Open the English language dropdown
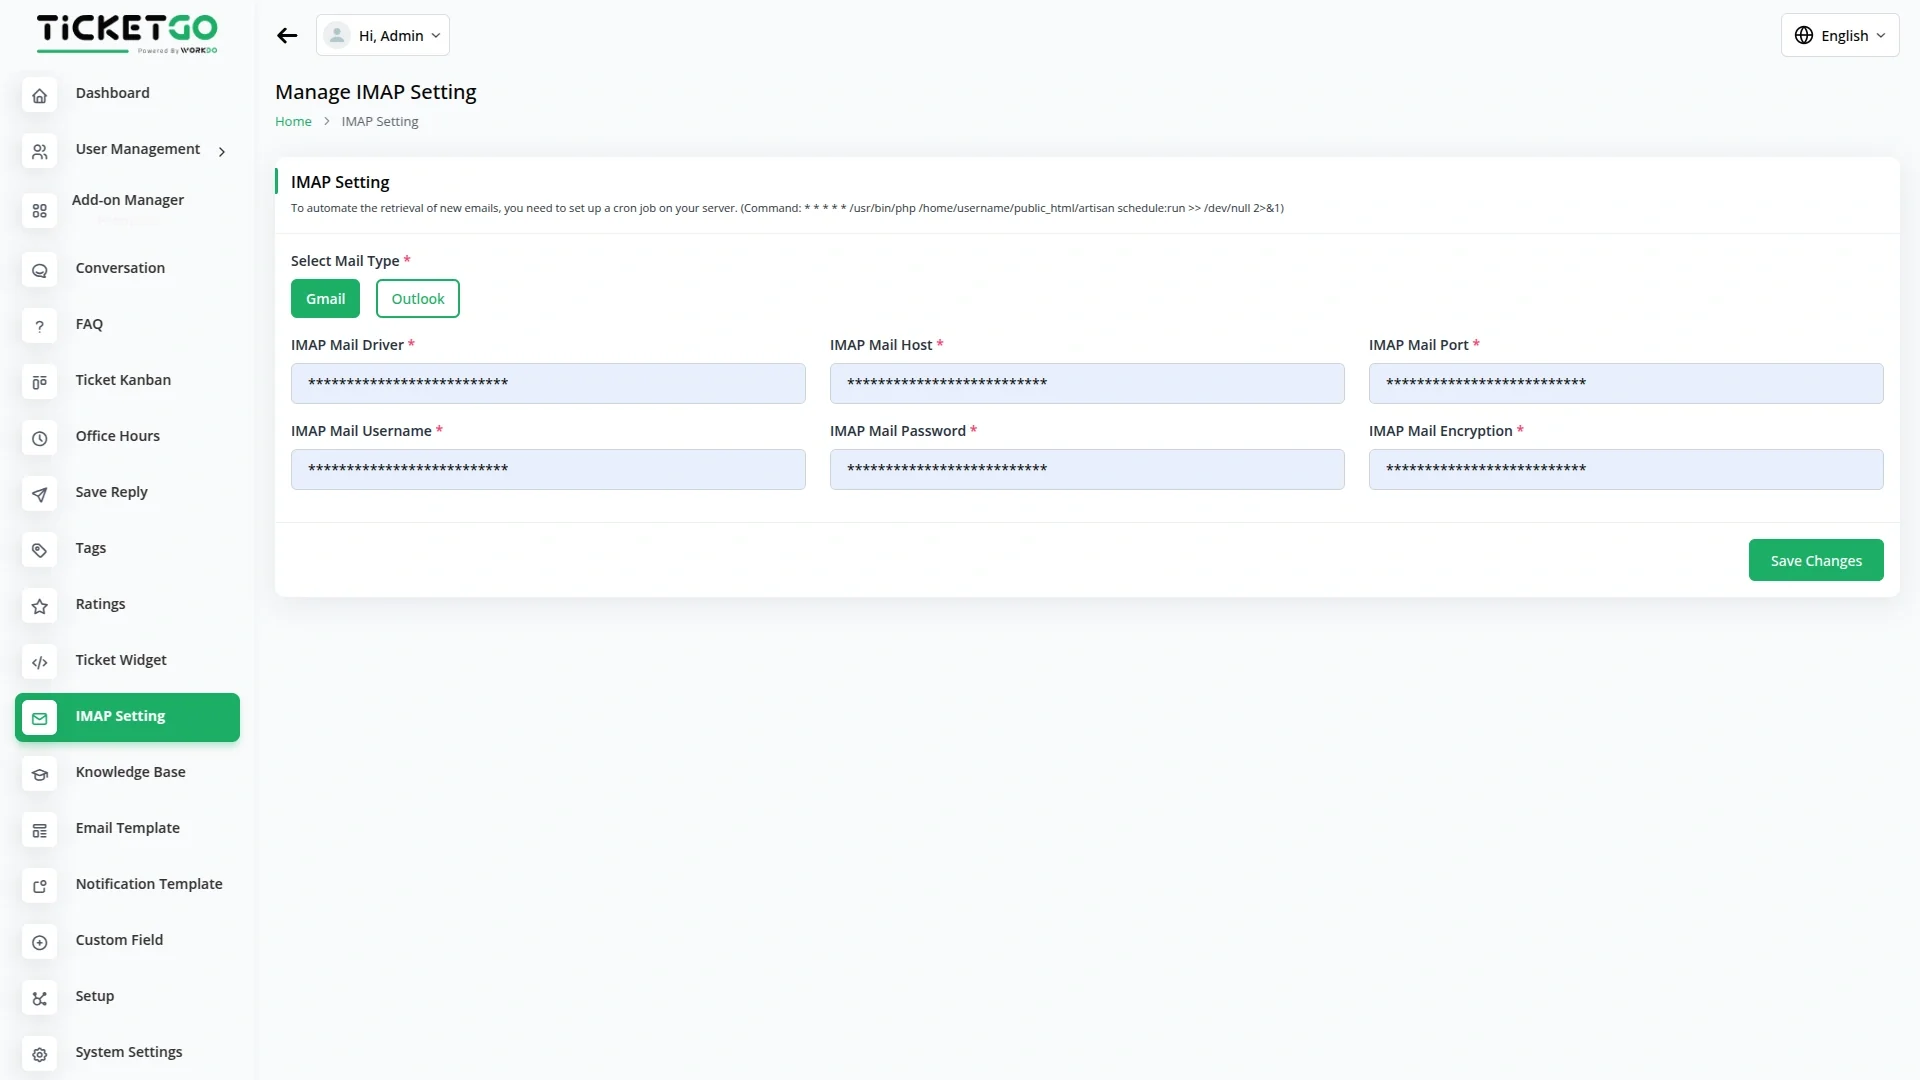The width and height of the screenshot is (1920, 1080). pyautogui.click(x=1839, y=36)
